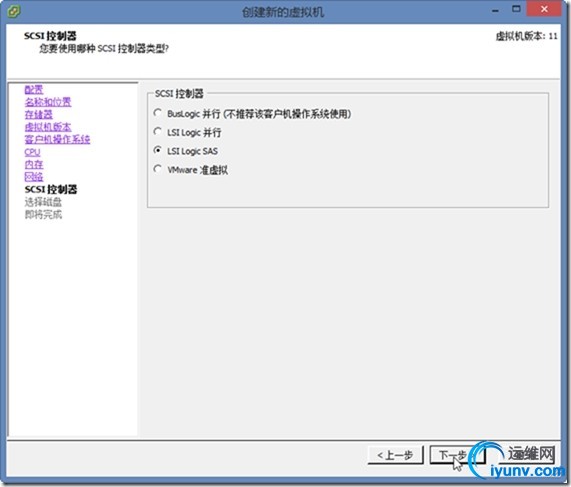Maximize the 创建新的虚拟机 window
Image resolution: width=571 pixels, height=487 pixels.
[516, 9]
